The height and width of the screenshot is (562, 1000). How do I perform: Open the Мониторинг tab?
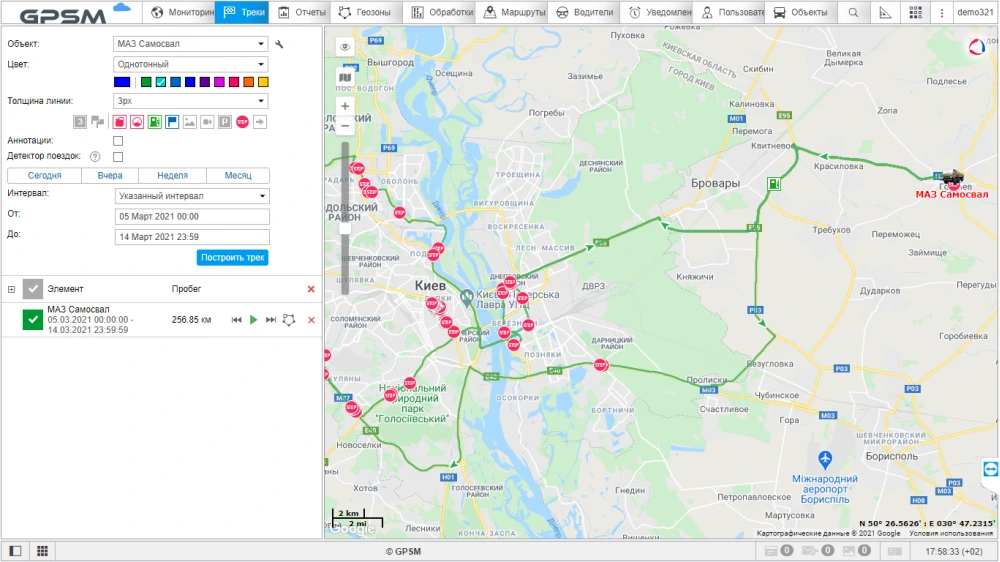pyautogui.click(x=182, y=12)
